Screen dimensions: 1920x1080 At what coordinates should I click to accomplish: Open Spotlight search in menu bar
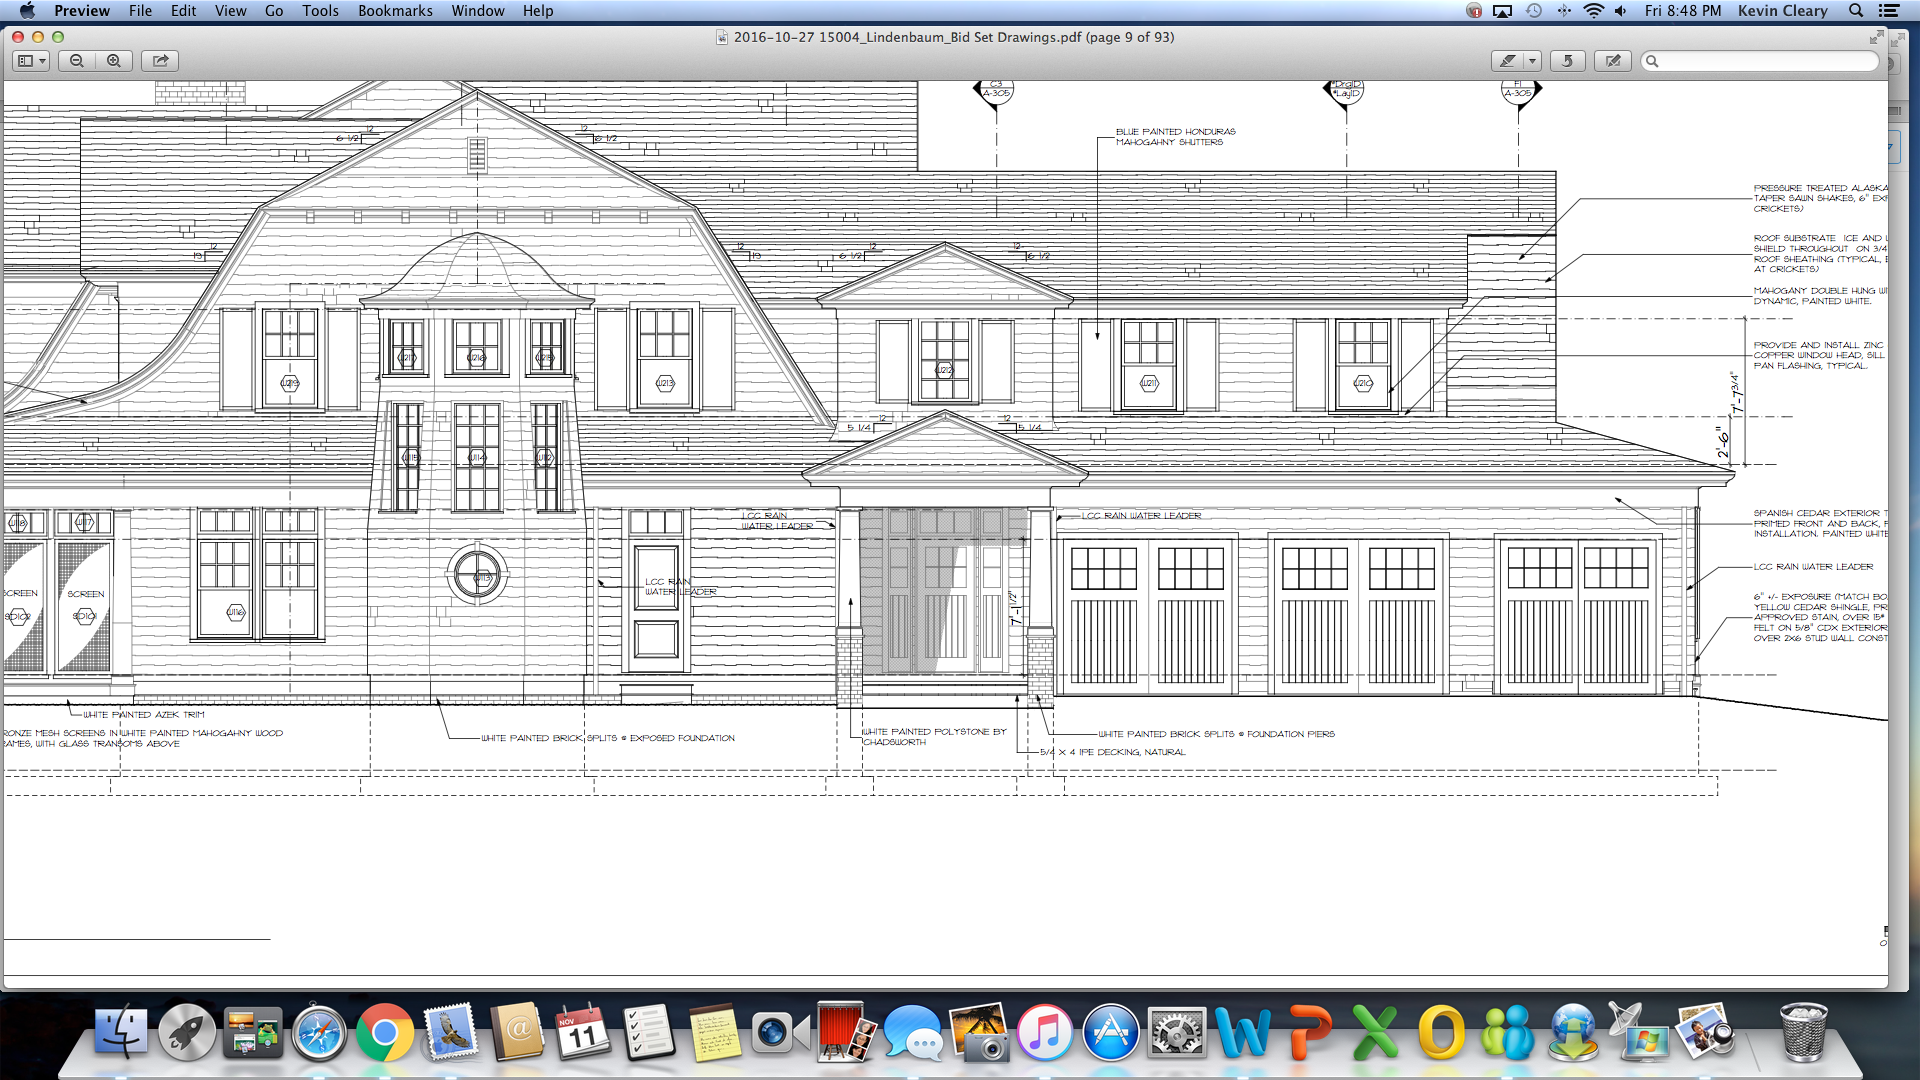tap(1856, 11)
